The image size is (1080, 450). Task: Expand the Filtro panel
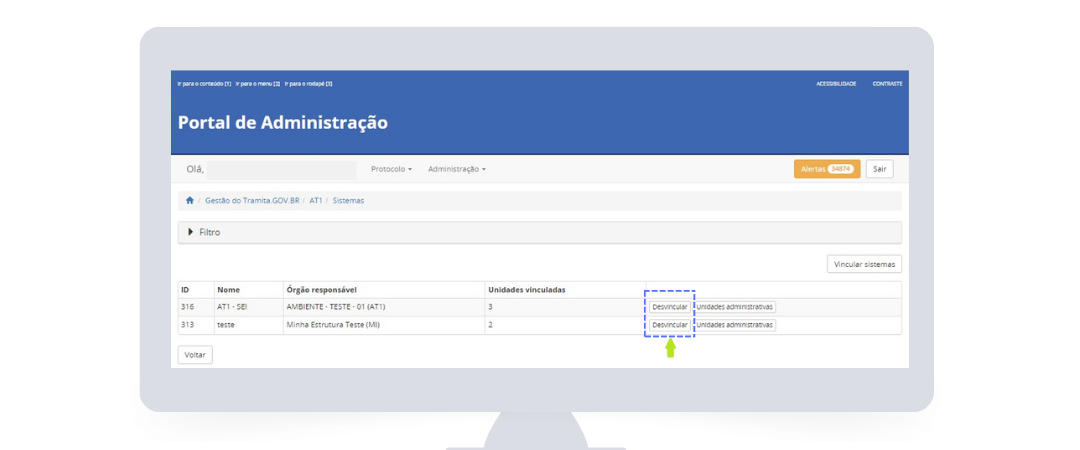pyautogui.click(x=204, y=232)
